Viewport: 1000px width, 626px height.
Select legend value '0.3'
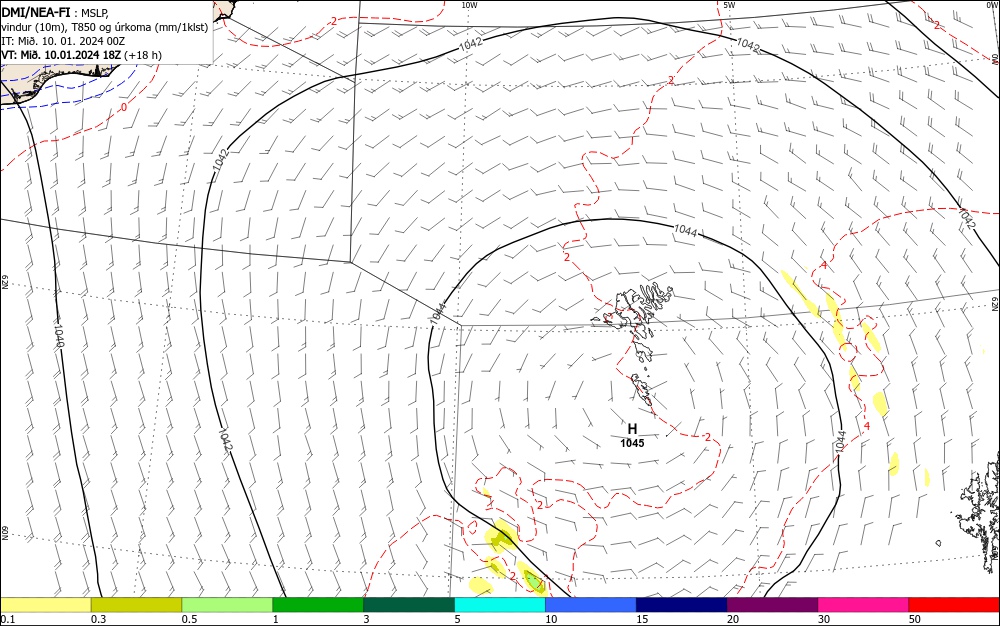[98, 619]
